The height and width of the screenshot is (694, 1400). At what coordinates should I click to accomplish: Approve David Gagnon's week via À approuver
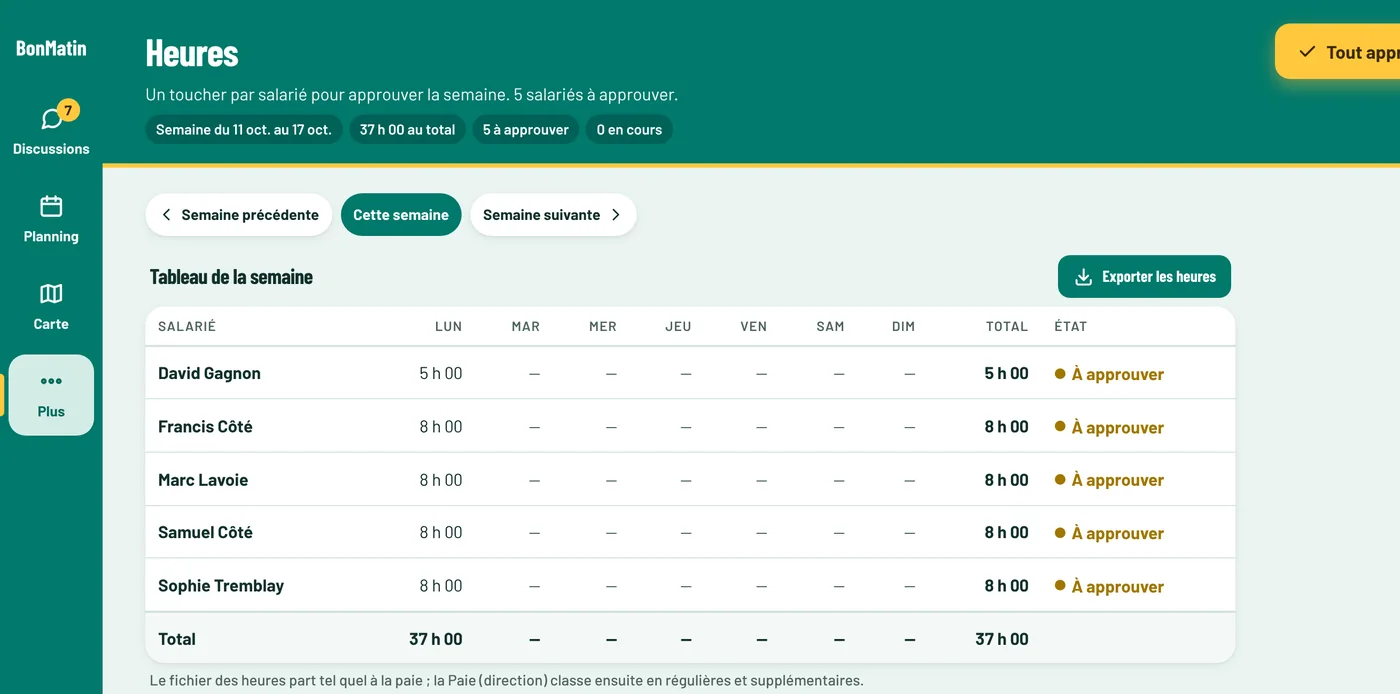click(1109, 374)
